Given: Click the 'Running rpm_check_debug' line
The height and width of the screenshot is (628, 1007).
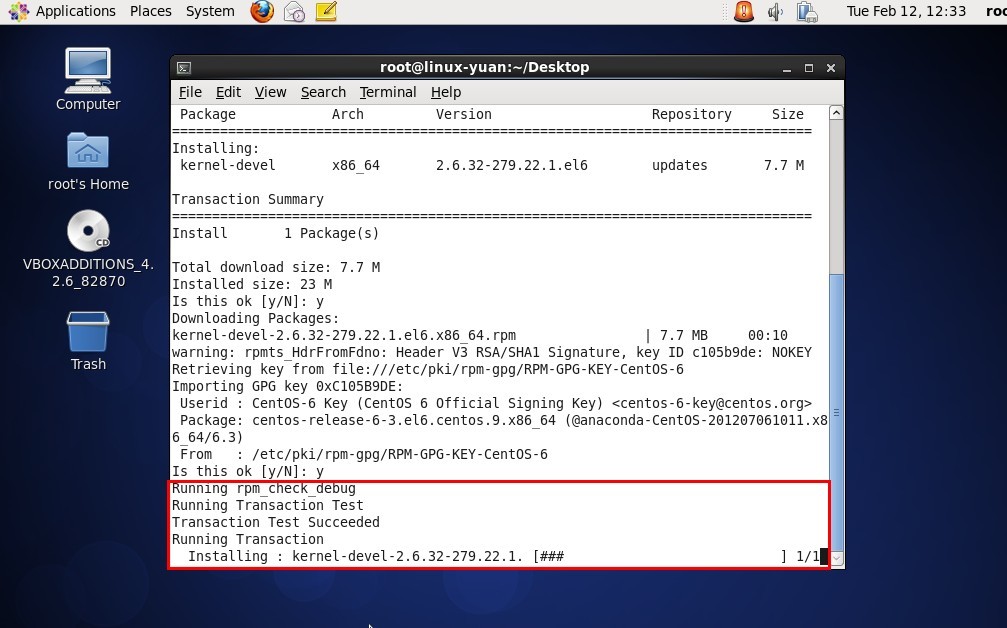Looking at the screenshot, I should coord(263,488).
